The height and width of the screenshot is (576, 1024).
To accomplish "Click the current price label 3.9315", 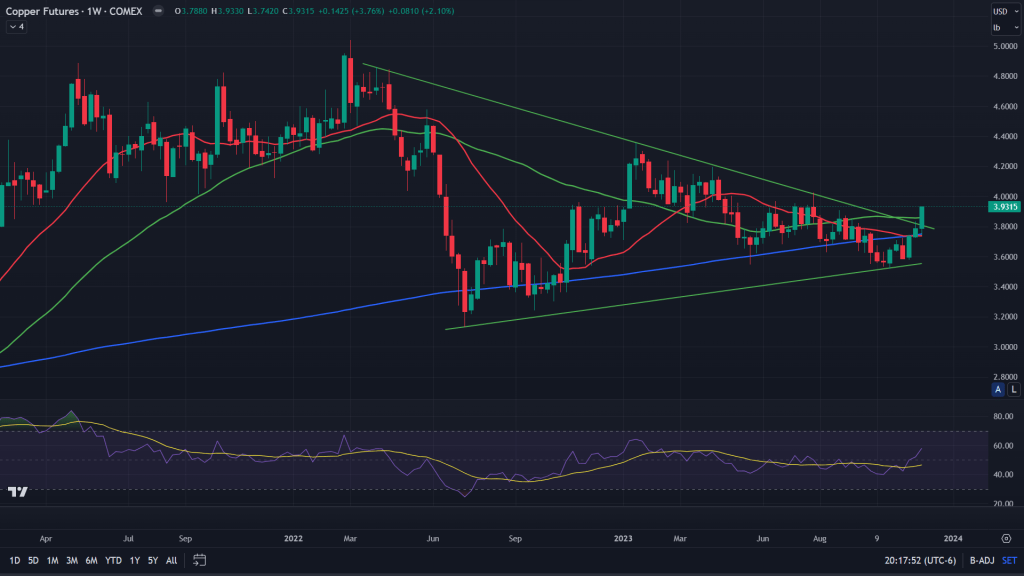I will click(x=1004, y=207).
